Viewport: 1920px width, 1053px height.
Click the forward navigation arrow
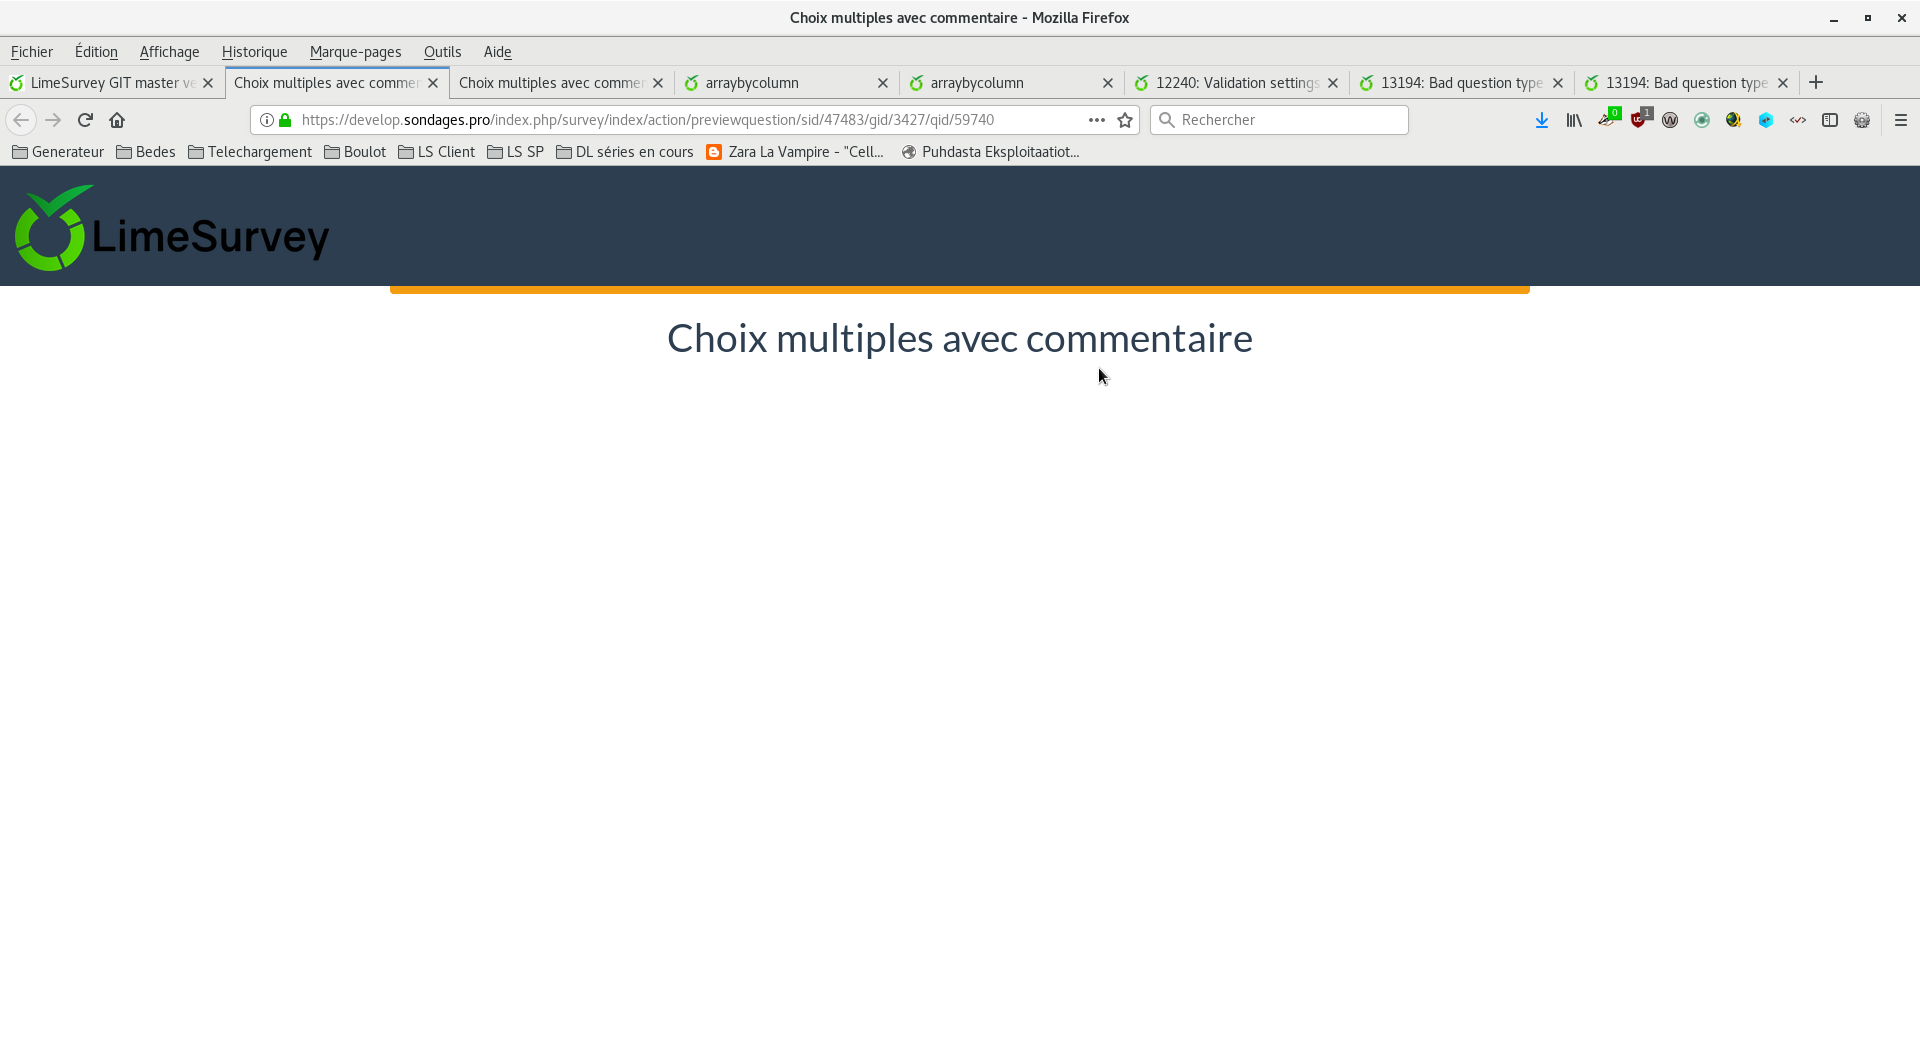point(53,120)
